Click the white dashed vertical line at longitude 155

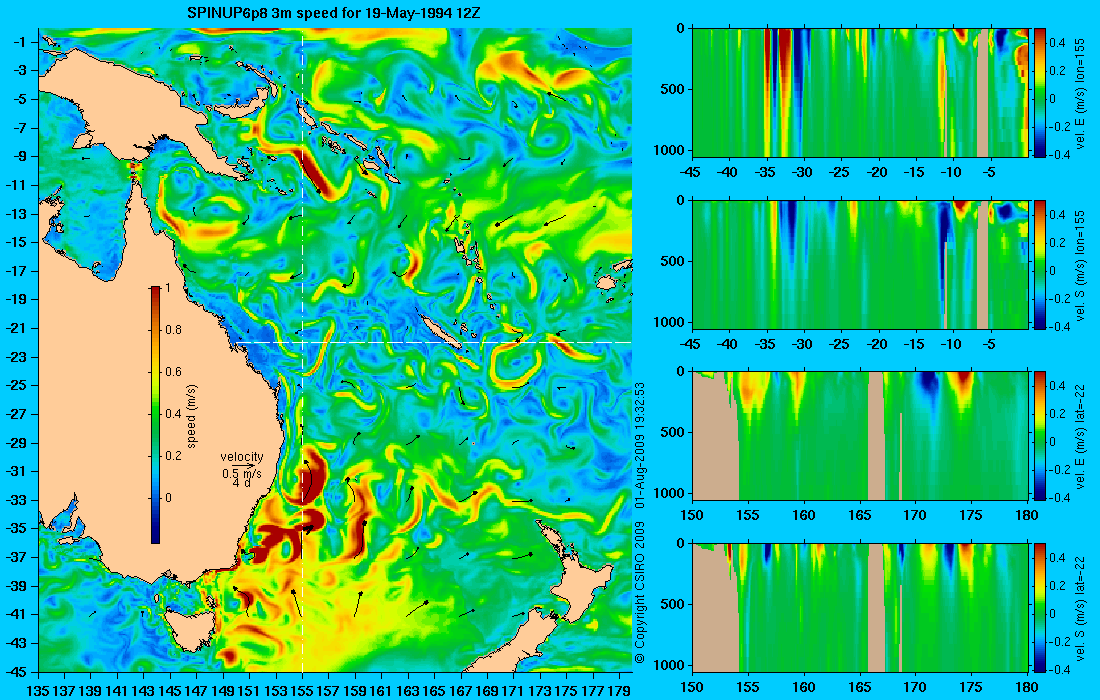302,350
